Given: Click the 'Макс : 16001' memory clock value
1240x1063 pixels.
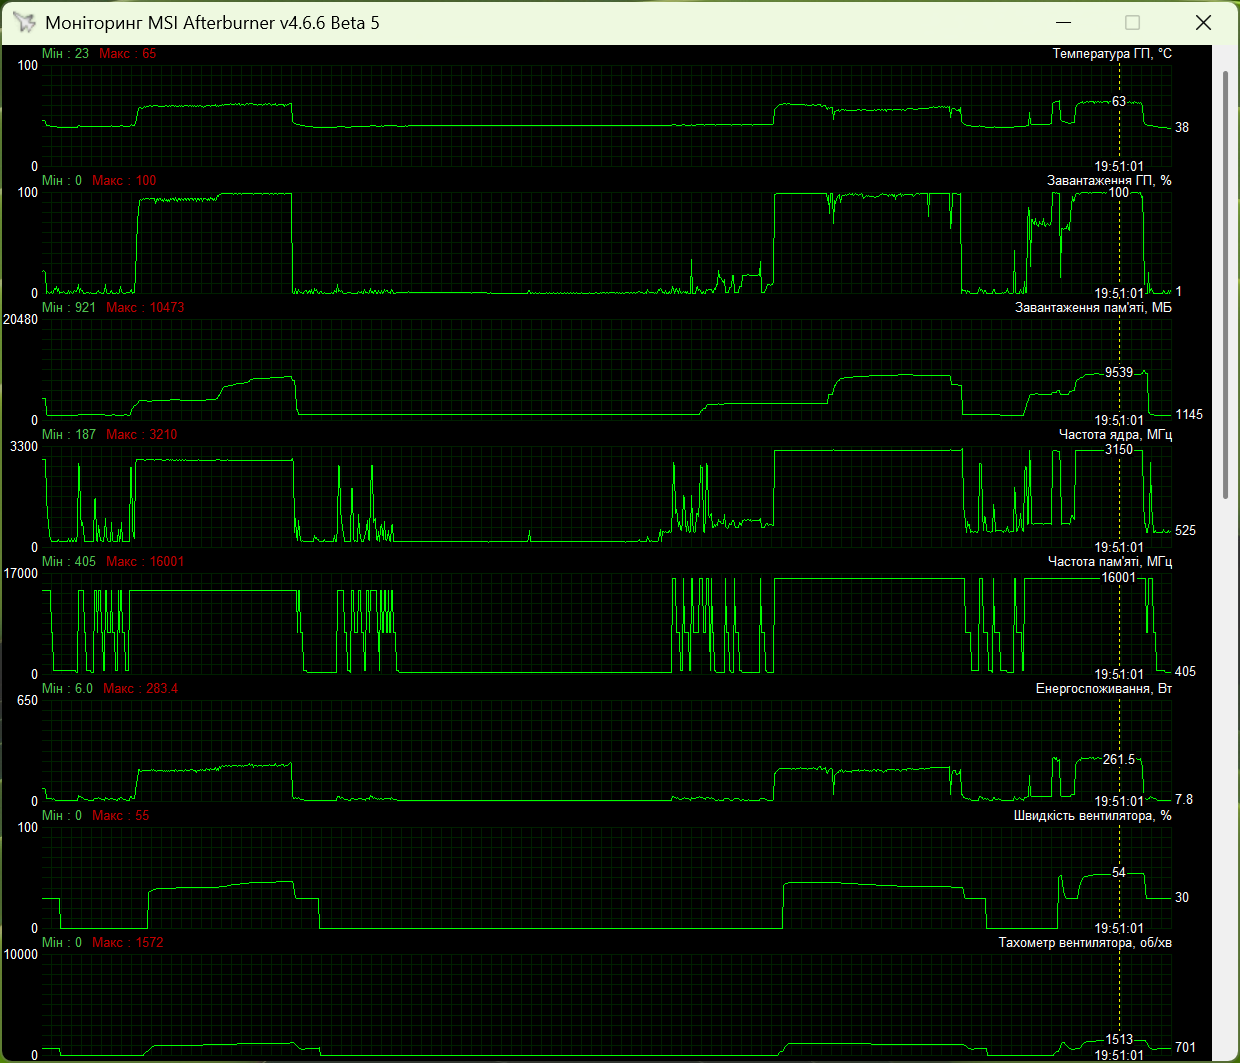Looking at the screenshot, I should (145, 562).
